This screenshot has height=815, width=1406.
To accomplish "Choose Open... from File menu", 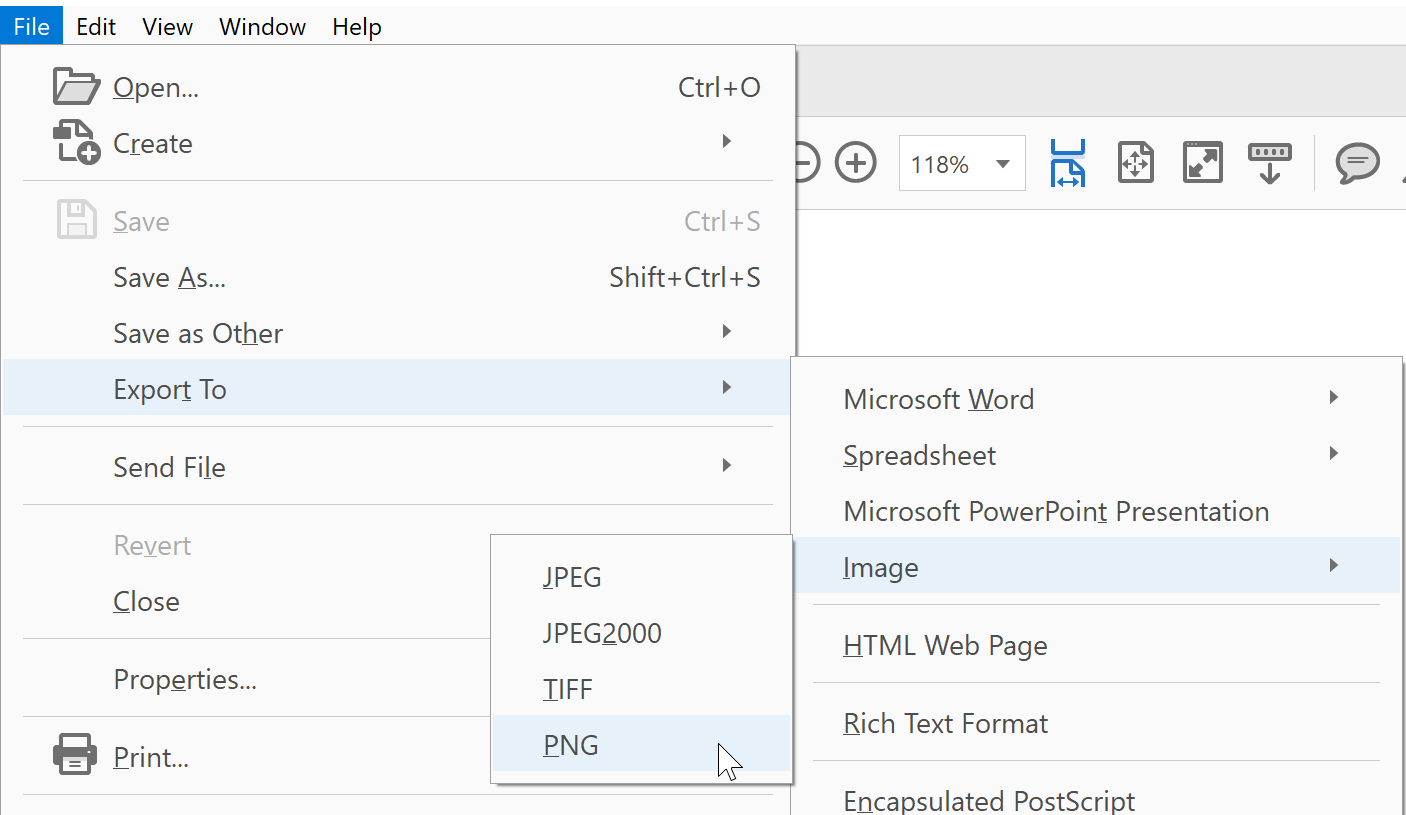I will point(398,88).
